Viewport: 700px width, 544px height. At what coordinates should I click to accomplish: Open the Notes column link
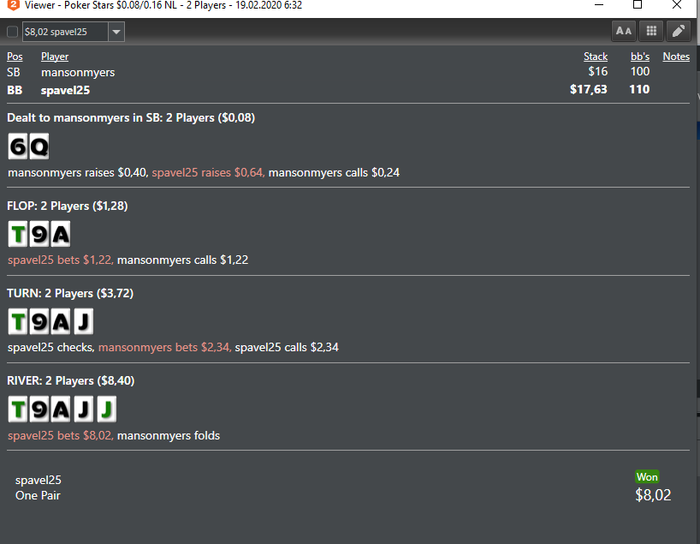(x=676, y=57)
